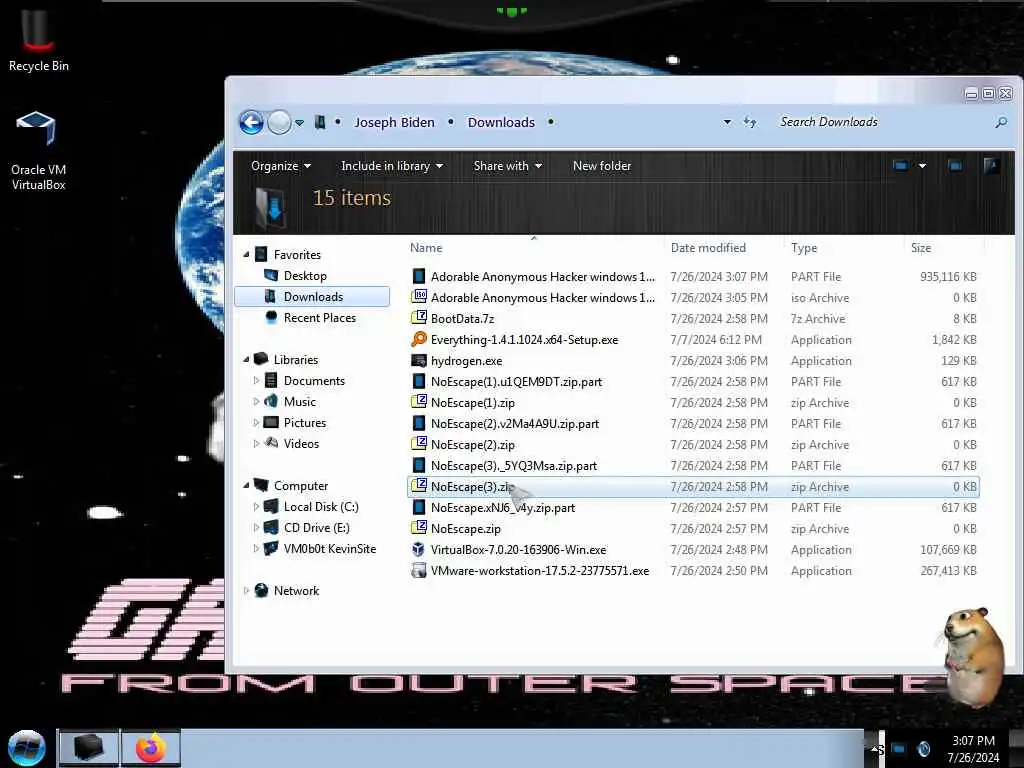The image size is (1024, 768).
Task: Select Local Disk (C:)
Action: [x=320, y=507]
